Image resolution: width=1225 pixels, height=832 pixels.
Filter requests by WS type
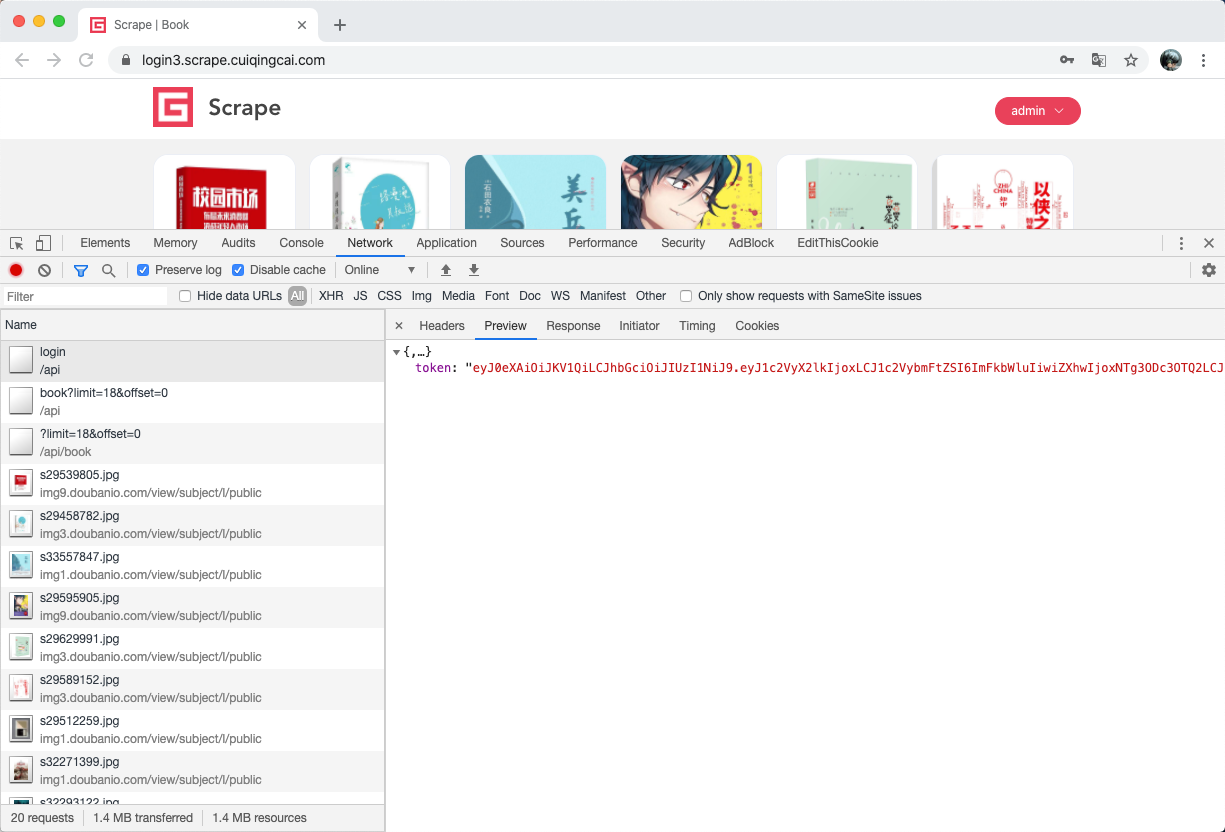[560, 296]
